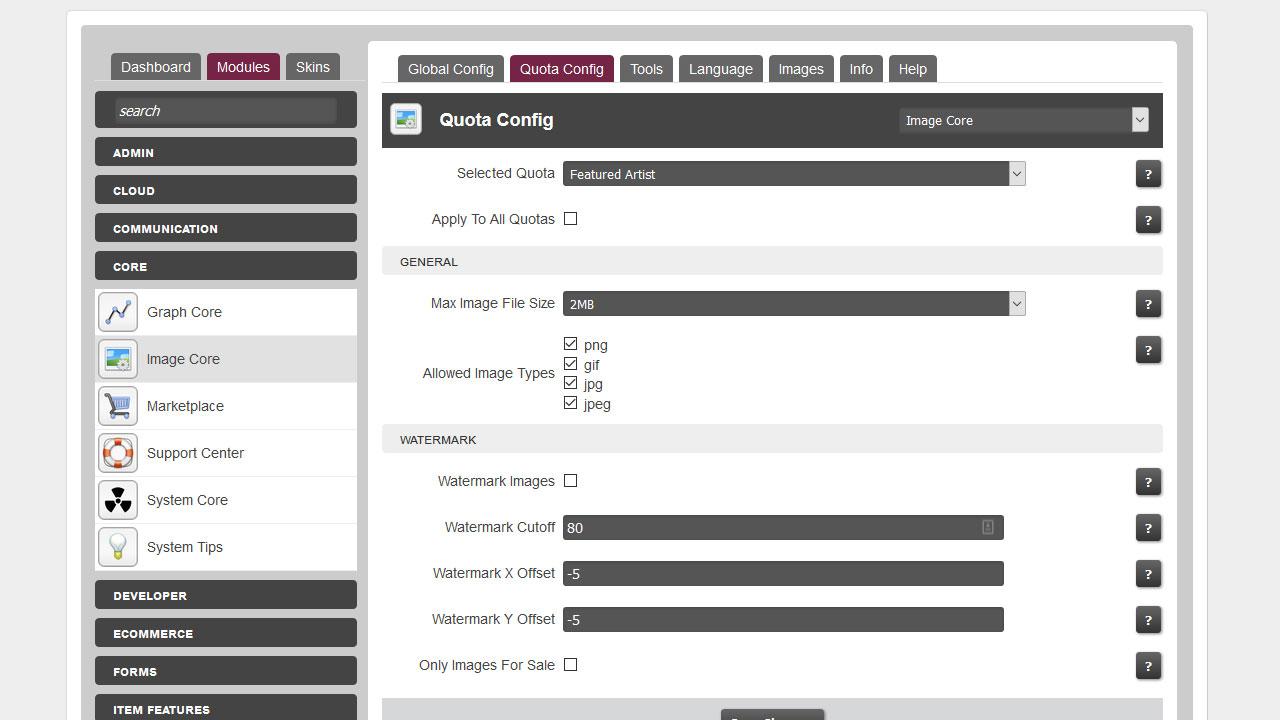Uncheck the png image type

pos(570,344)
